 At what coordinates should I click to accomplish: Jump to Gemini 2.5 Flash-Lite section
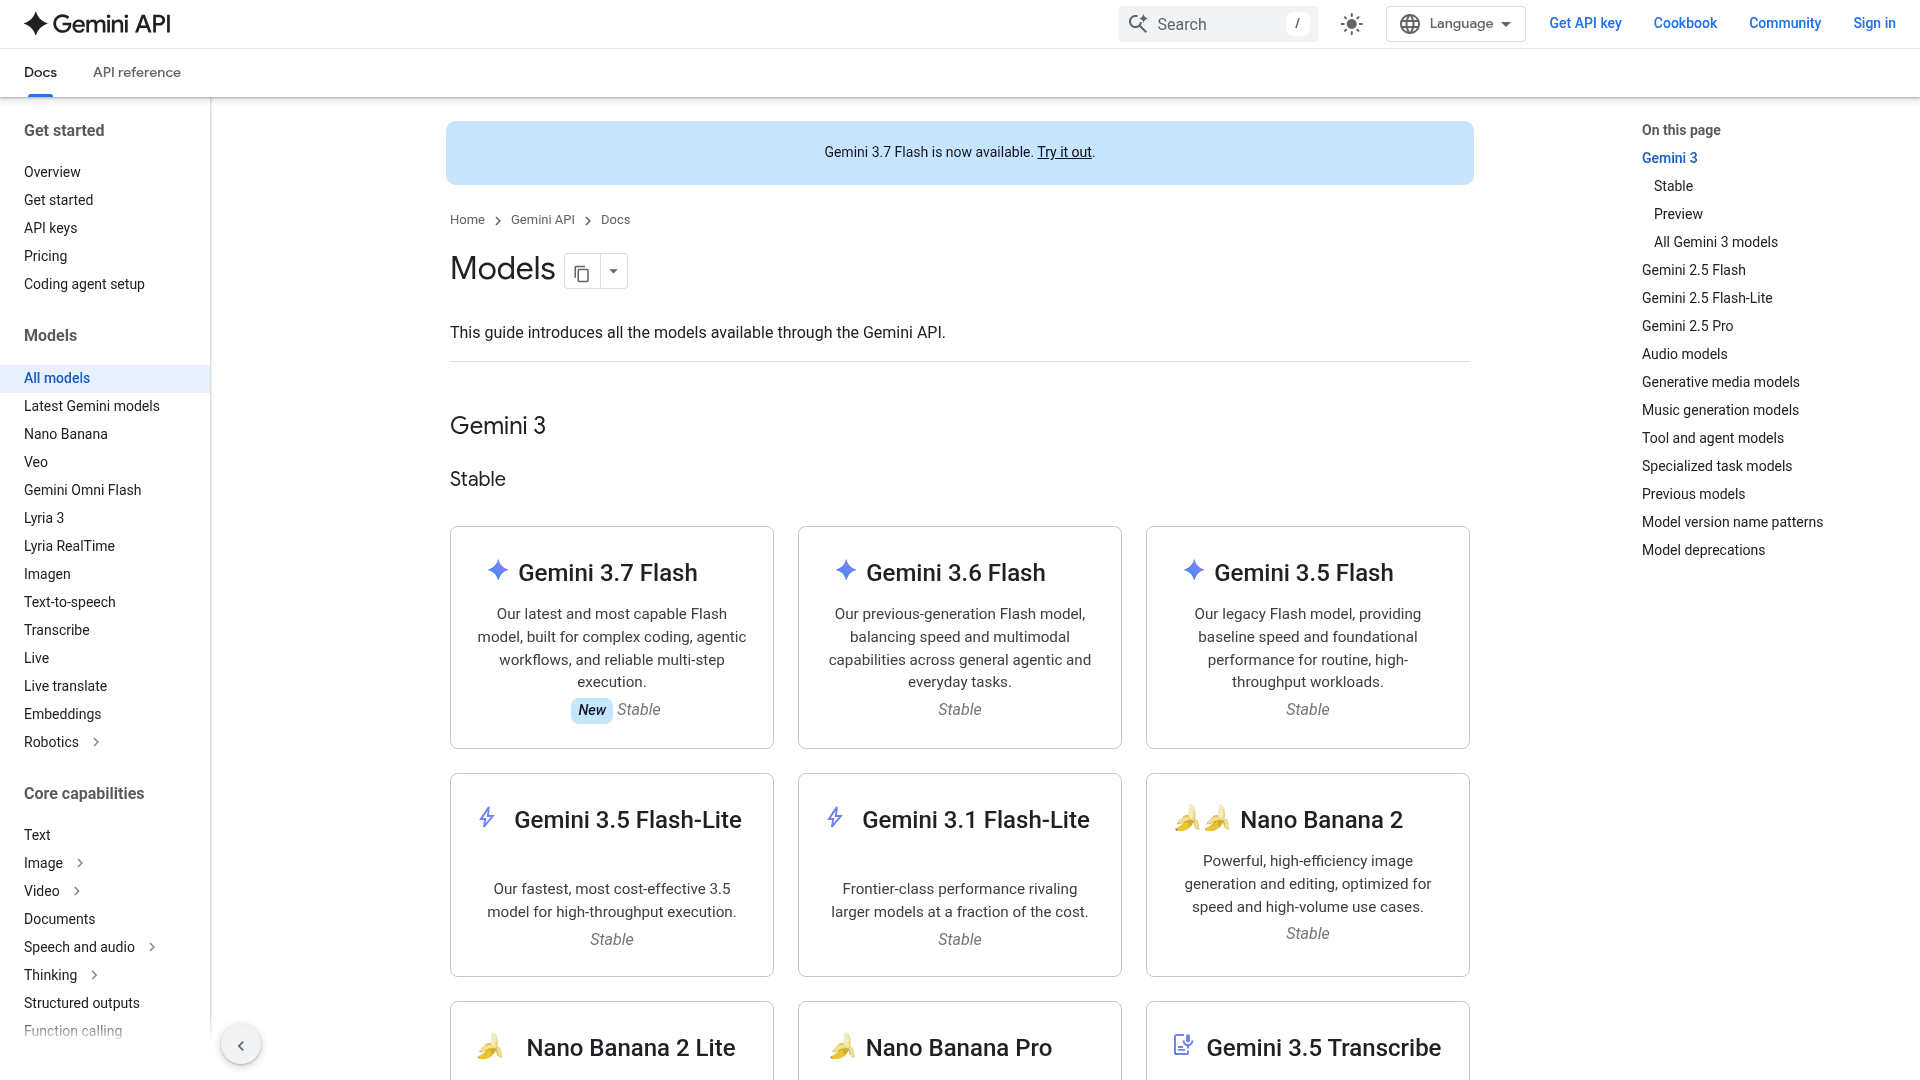pos(1707,298)
